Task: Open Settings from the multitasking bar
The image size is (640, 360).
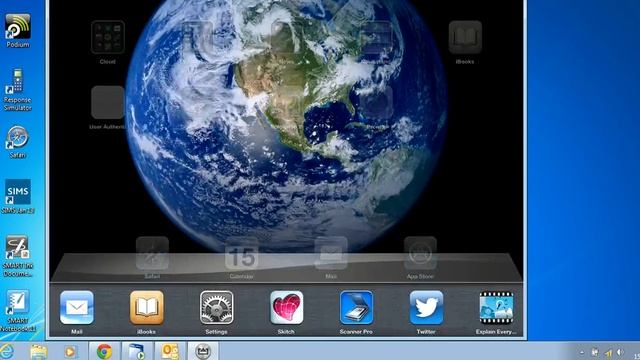Action: point(217,308)
